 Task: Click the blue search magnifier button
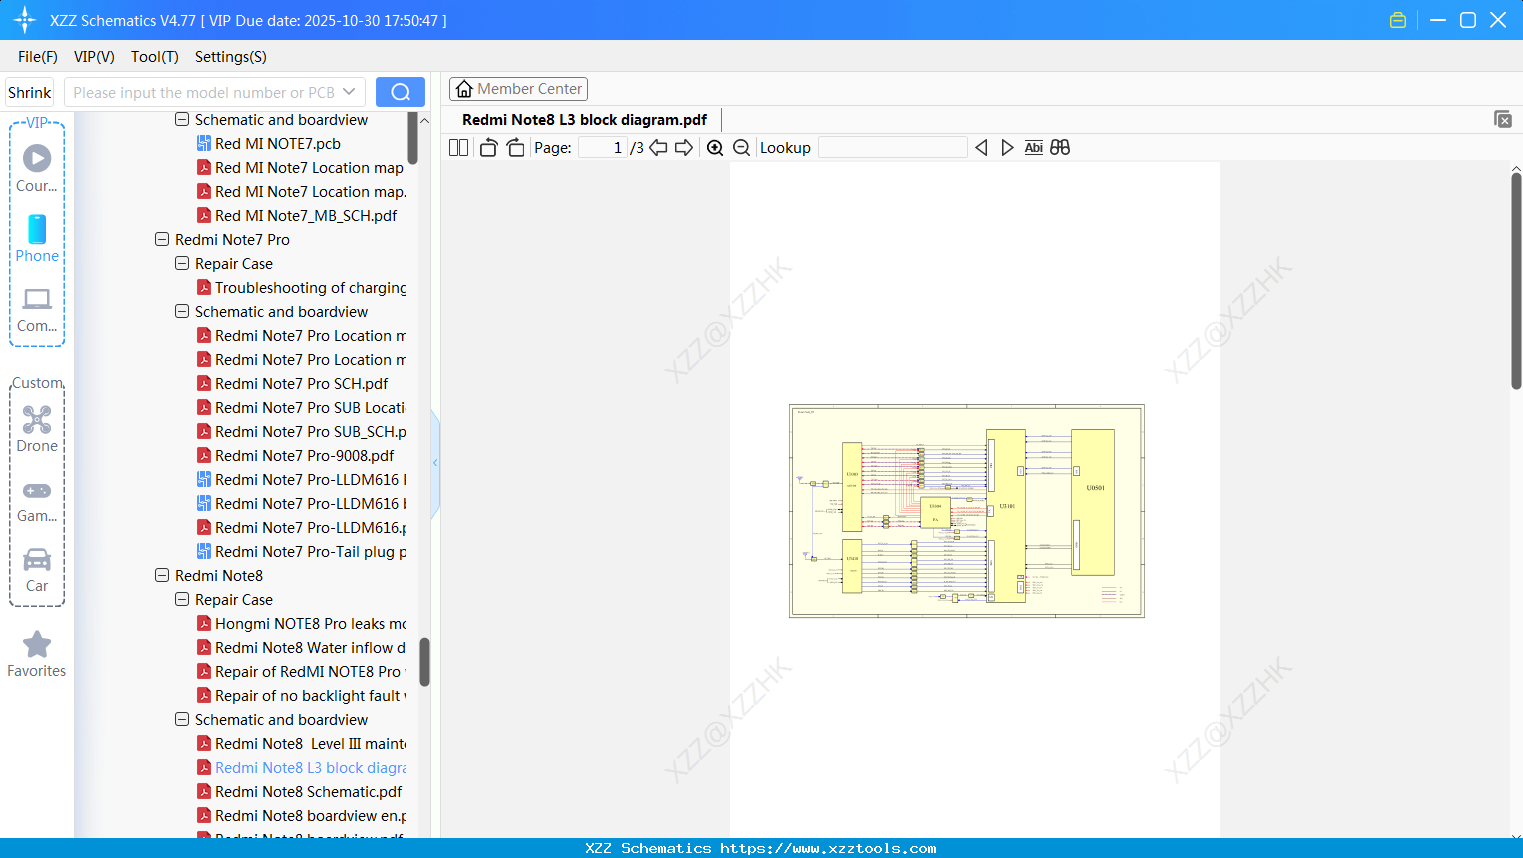coord(400,91)
